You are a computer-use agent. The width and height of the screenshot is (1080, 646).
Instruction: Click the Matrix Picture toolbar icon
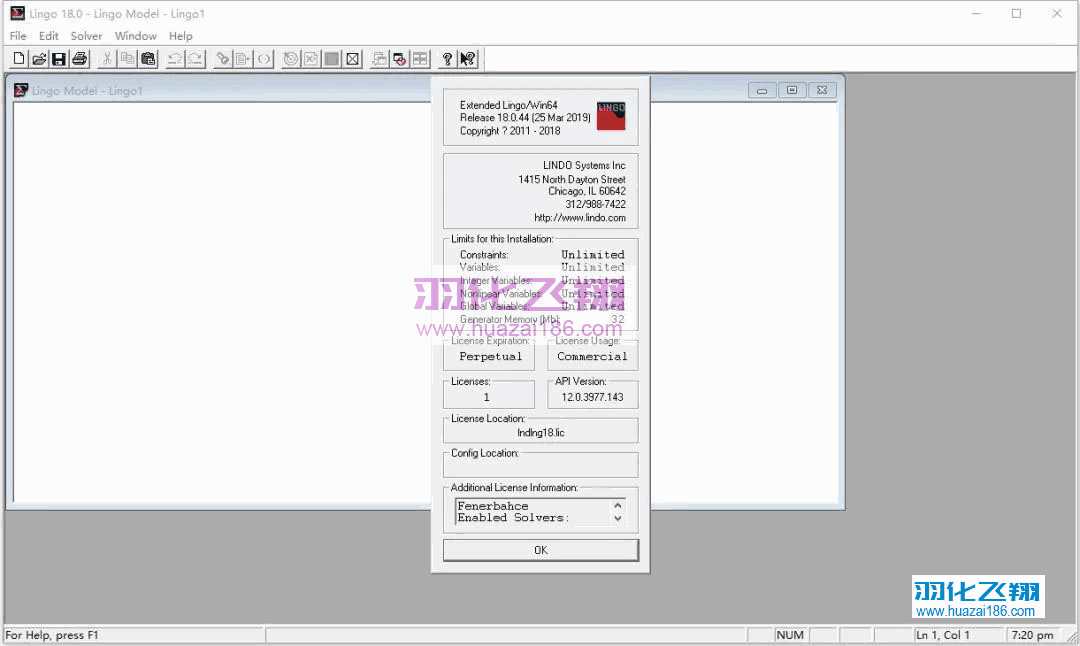click(332, 59)
